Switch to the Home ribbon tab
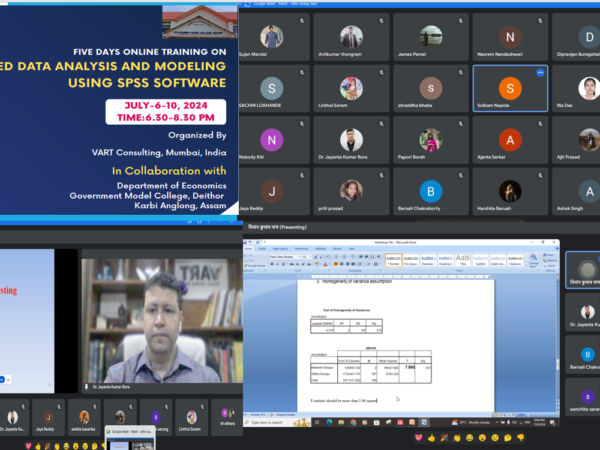600x450 pixels. tap(248, 249)
